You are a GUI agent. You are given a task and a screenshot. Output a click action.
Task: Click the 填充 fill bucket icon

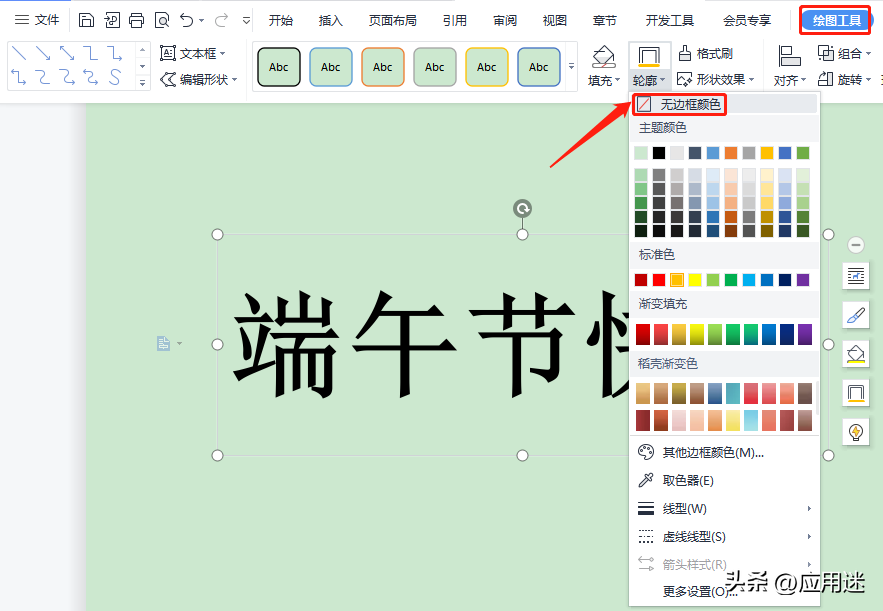click(x=603, y=57)
